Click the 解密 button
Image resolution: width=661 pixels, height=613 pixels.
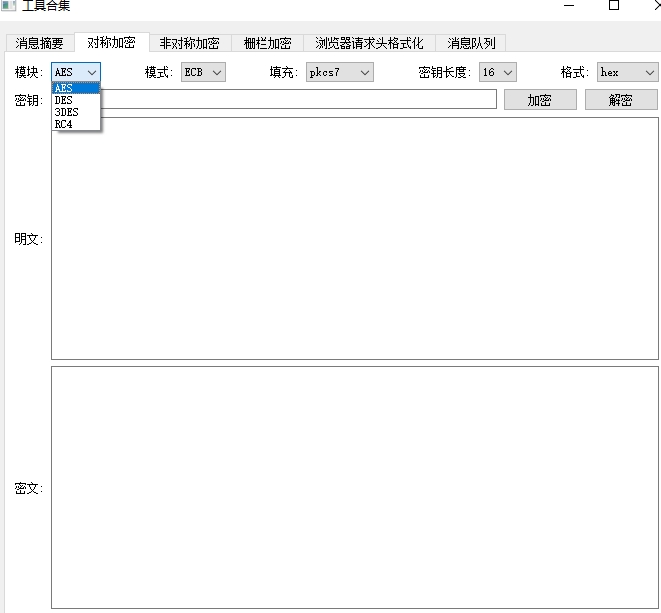621,100
